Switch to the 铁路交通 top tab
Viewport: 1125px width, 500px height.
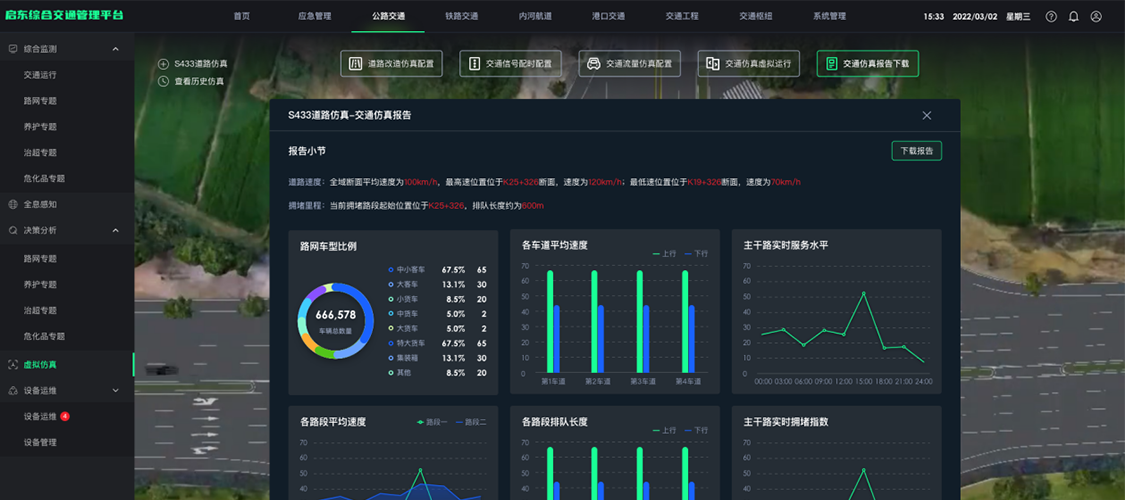tap(462, 17)
